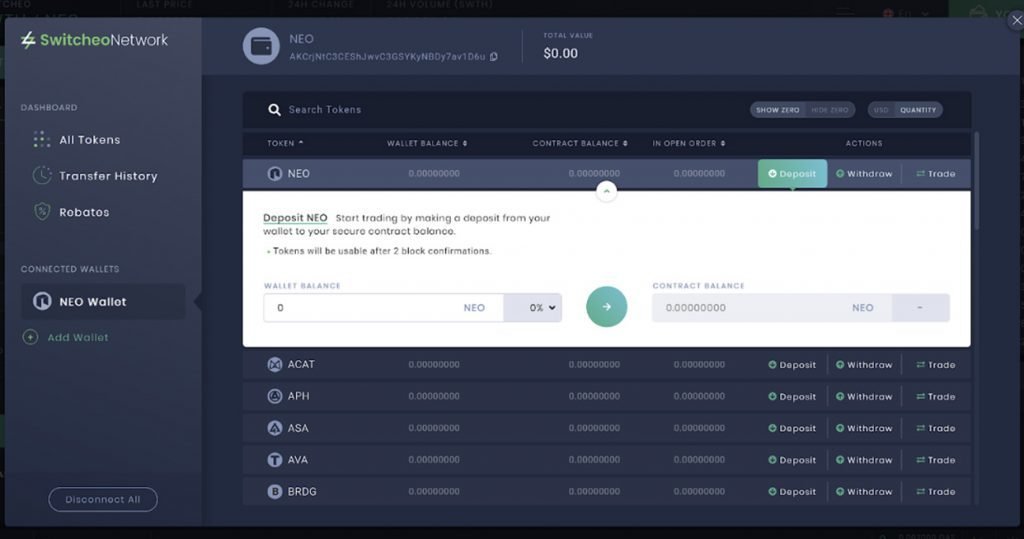Confirm deposit with green arrow button
This screenshot has width=1024, height=539.
pyautogui.click(x=607, y=306)
